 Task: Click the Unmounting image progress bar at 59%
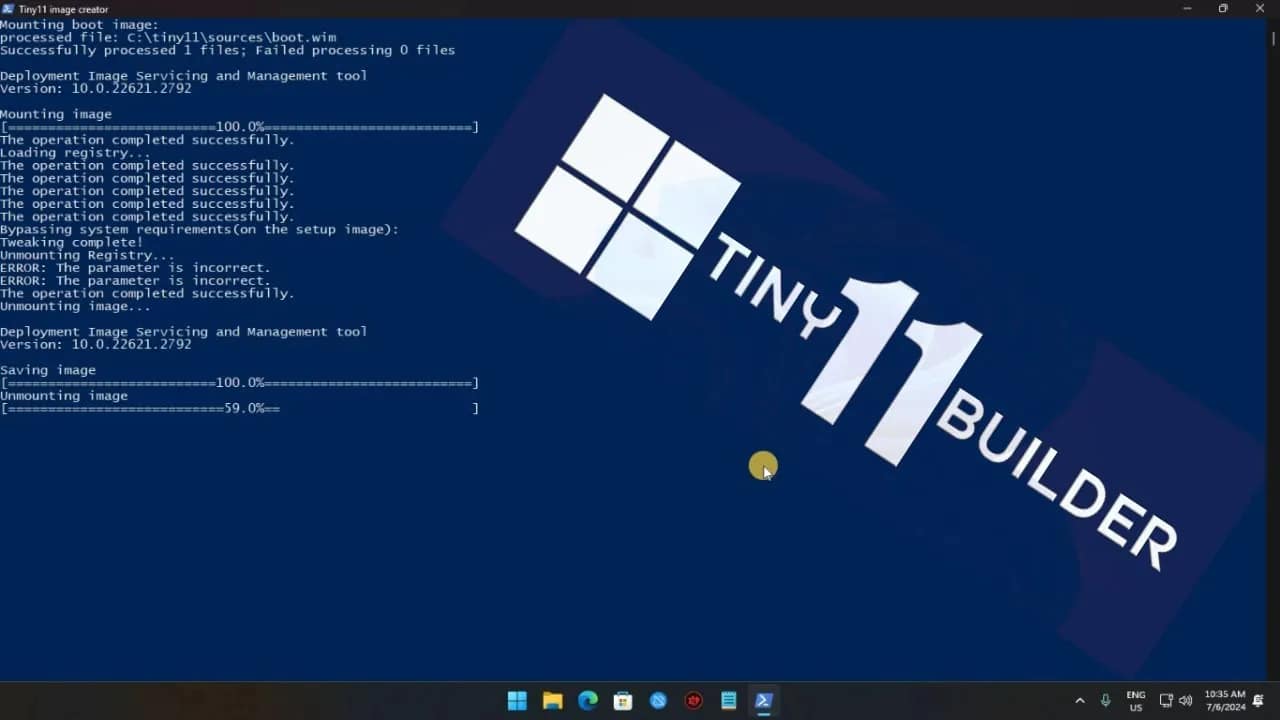coord(240,408)
